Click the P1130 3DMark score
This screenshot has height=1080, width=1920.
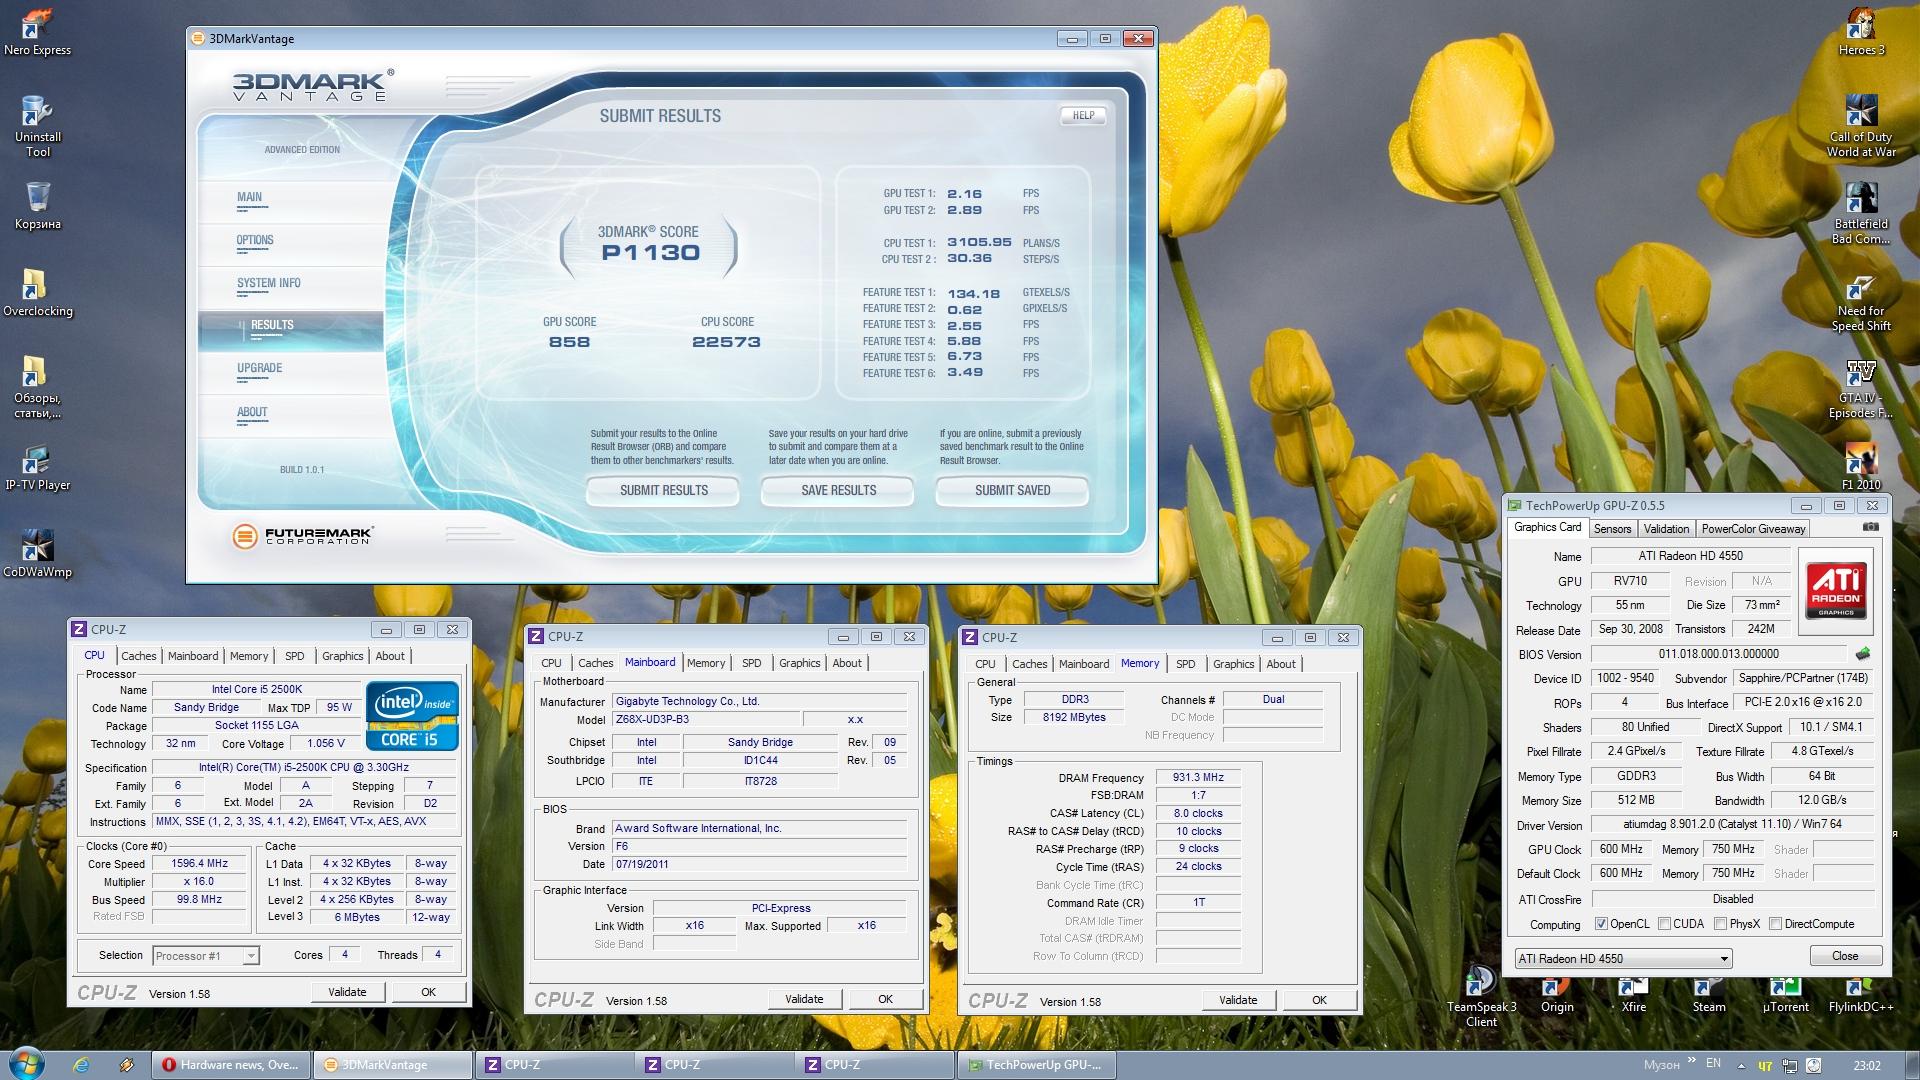point(650,253)
